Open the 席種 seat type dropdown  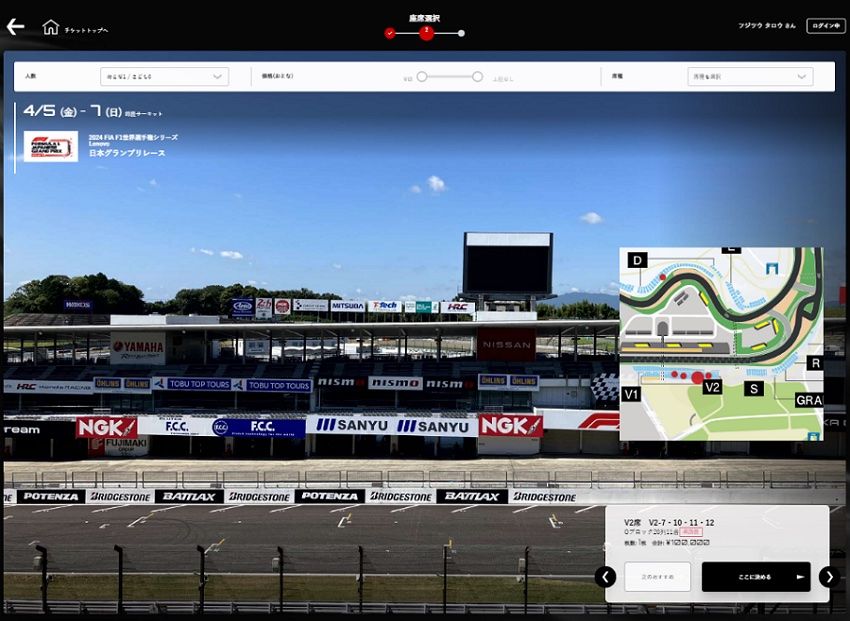click(x=750, y=76)
